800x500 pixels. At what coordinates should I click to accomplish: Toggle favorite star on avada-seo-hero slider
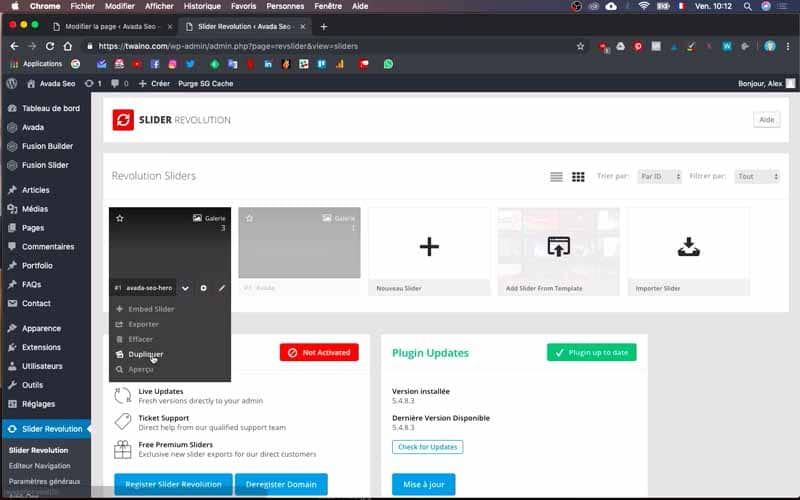(x=120, y=218)
